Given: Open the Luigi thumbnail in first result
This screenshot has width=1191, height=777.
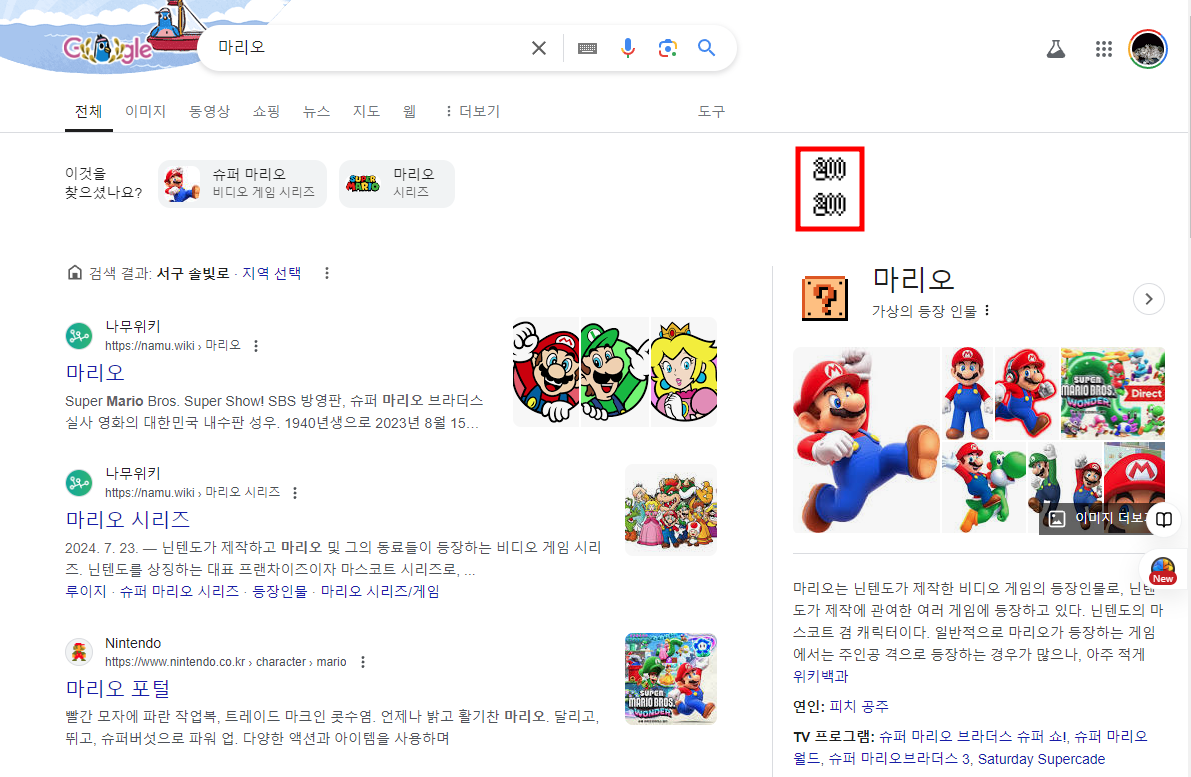Looking at the screenshot, I should coord(614,372).
